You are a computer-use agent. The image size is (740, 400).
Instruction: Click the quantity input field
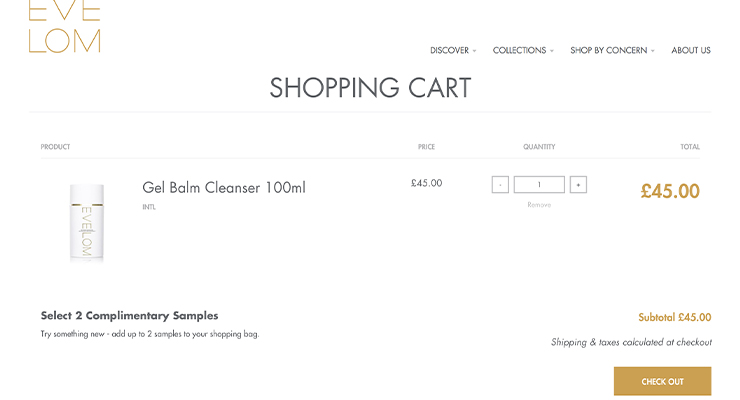click(539, 185)
